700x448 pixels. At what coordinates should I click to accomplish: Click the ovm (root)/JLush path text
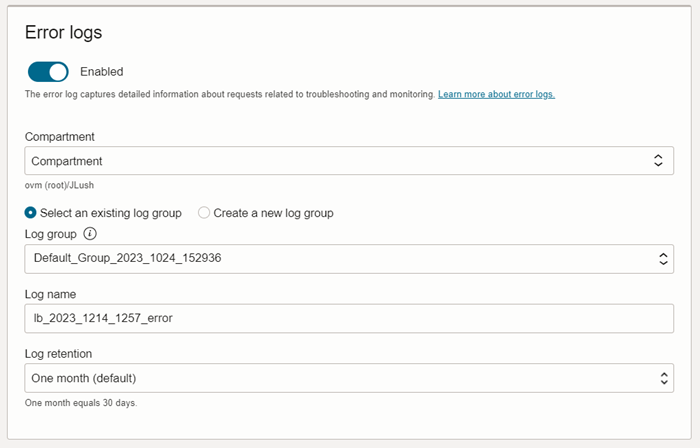pyautogui.click(x=59, y=185)
